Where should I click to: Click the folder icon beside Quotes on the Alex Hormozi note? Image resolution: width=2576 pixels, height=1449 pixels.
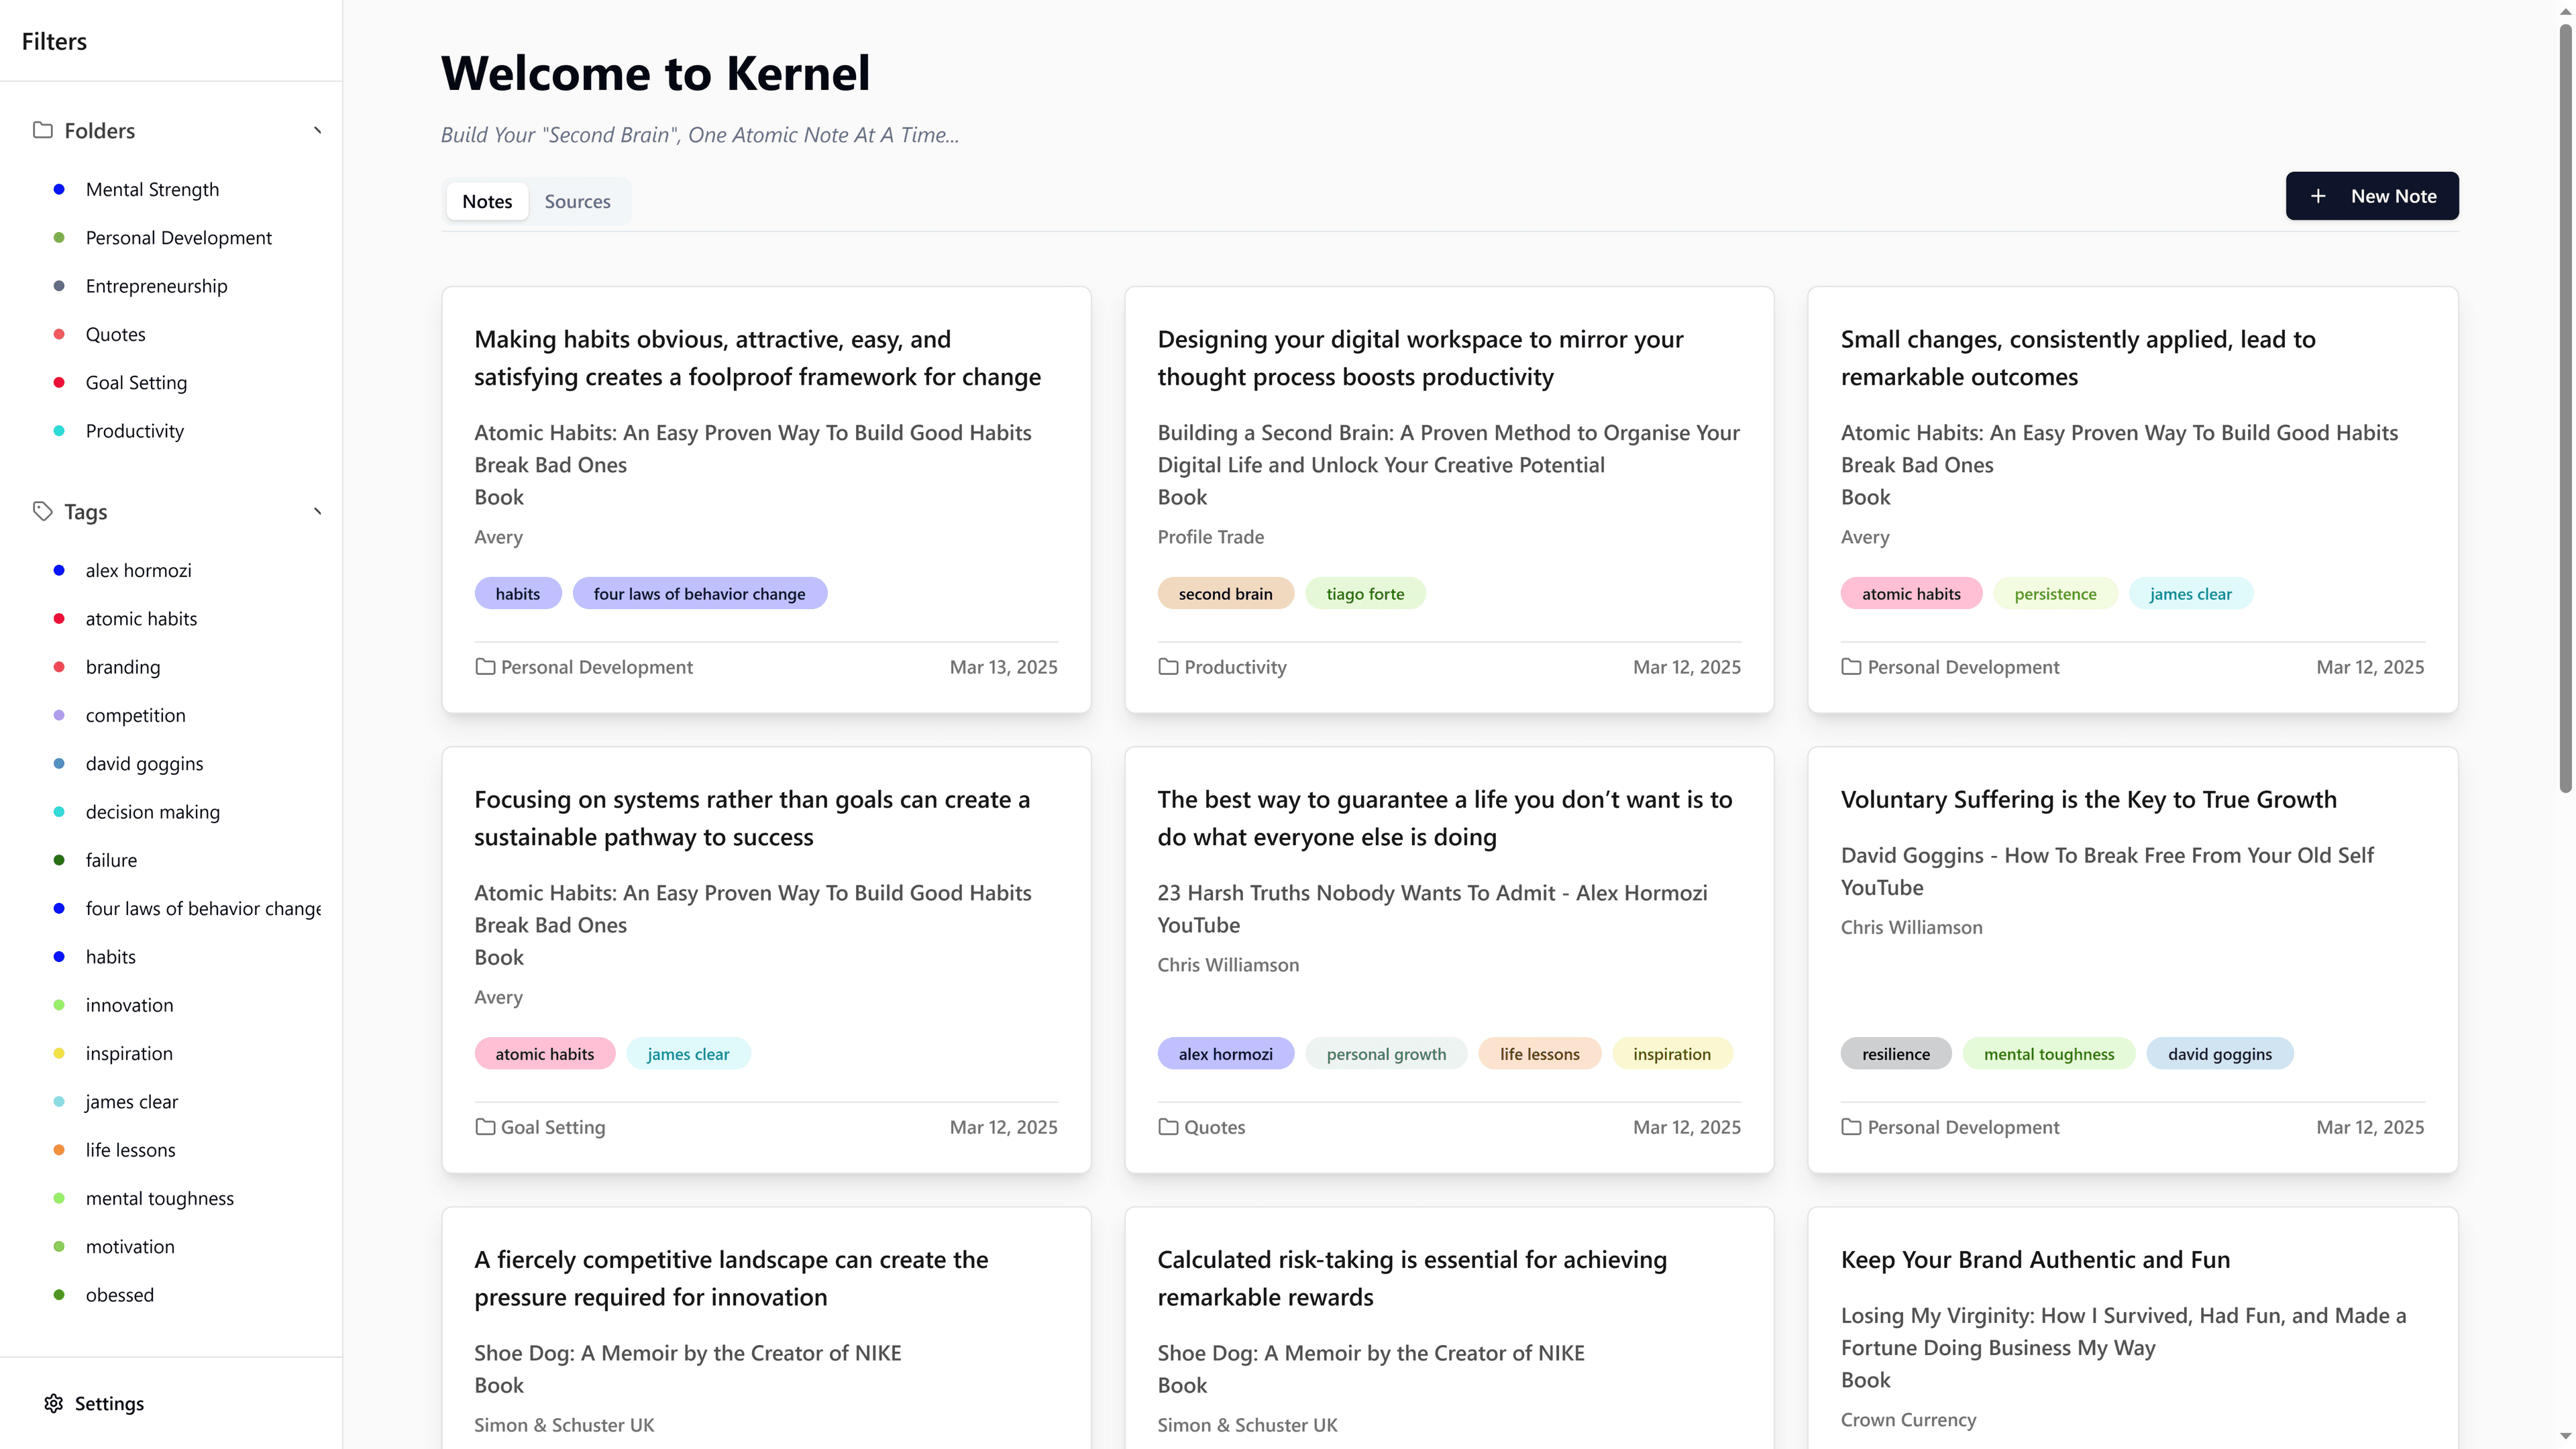(1168, 1127)
